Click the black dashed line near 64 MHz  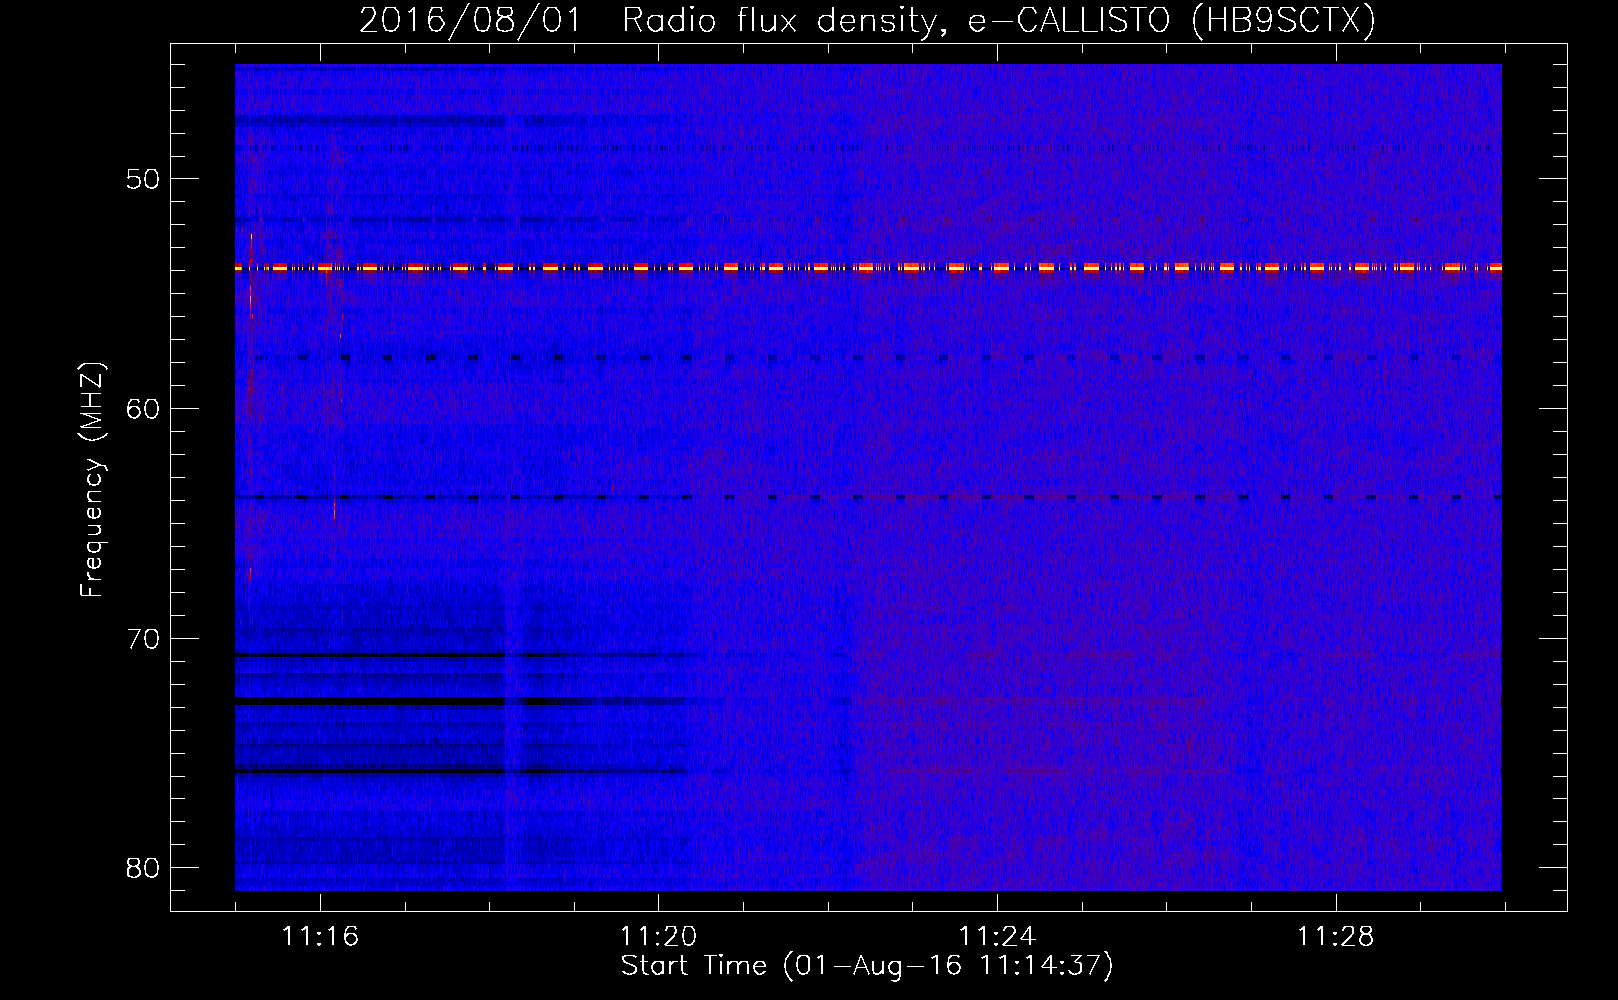click(x=868, y=497)
